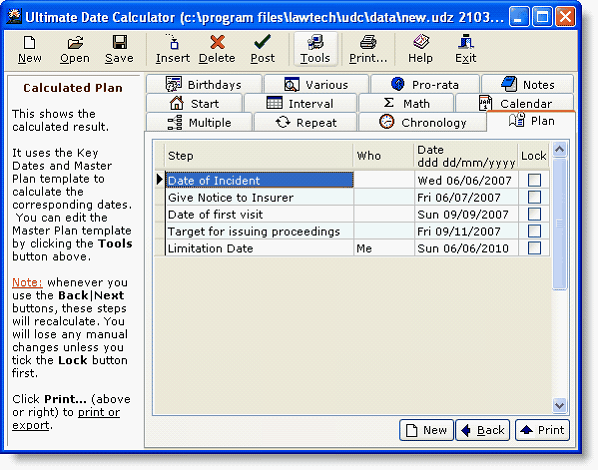Viewport: 599px width, 471px height.
Task: Click the 'Me' cell in Who column
Action: 384,248
